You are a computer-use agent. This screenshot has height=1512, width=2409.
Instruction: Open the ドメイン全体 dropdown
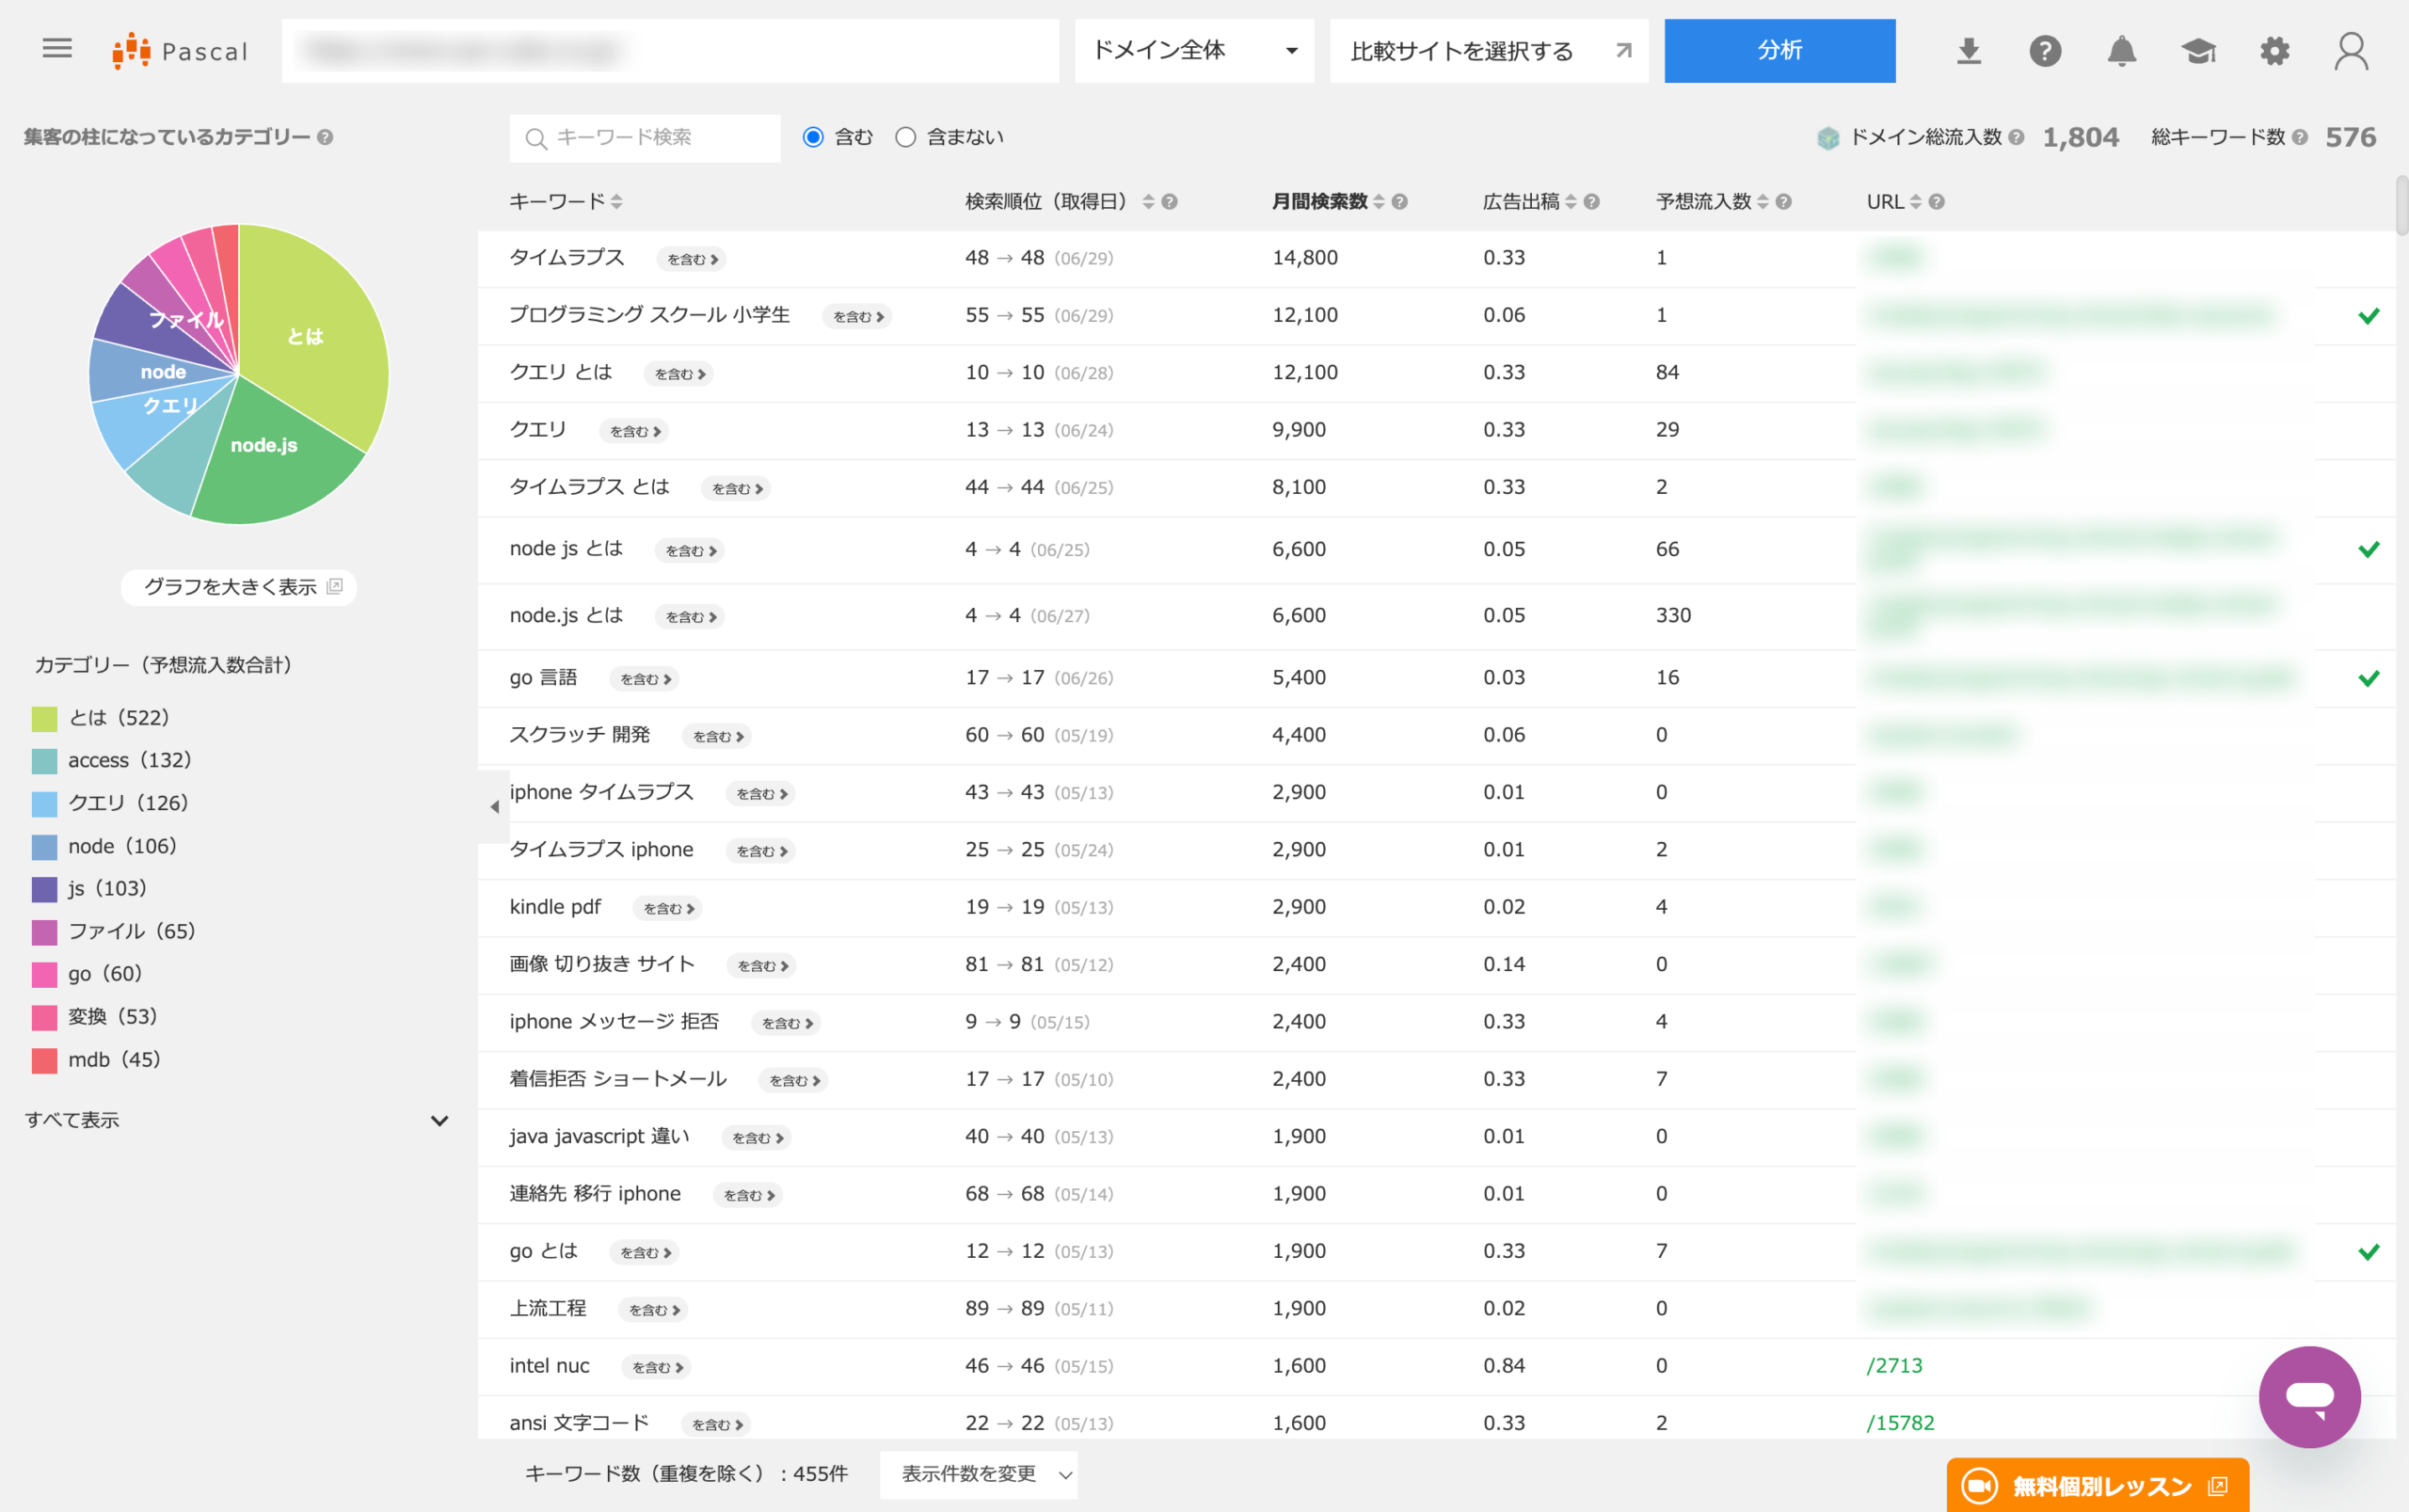1194,50
